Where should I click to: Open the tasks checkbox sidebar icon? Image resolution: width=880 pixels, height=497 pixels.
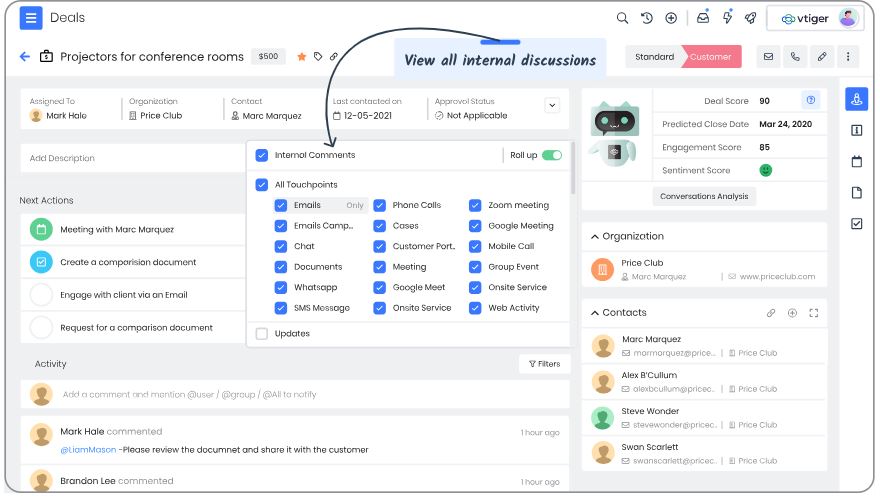pos(856,224)
